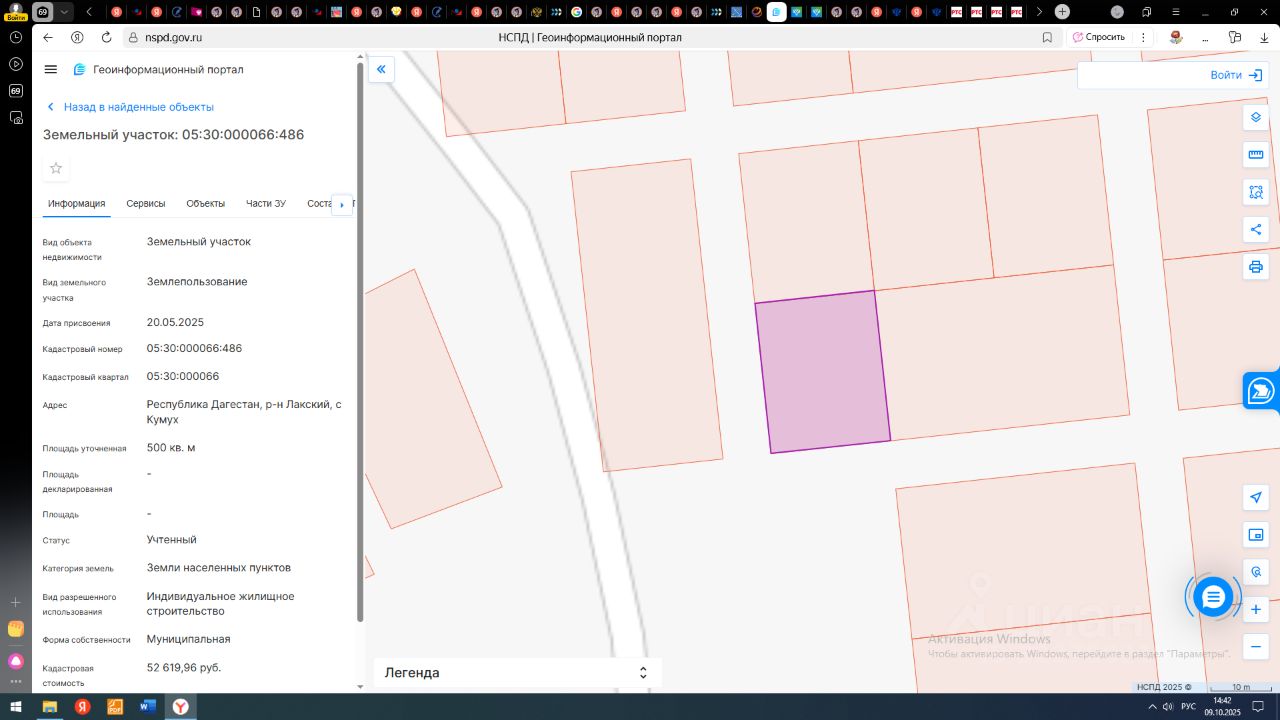Click the date value 20.05.2025

tap(175, 323)
